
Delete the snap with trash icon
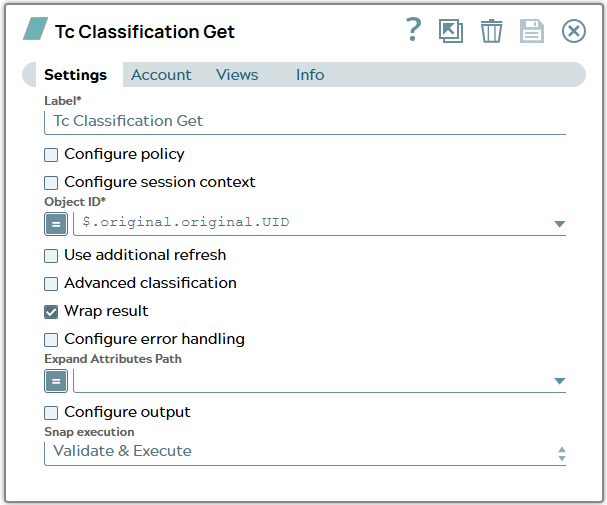pos(492,31)
